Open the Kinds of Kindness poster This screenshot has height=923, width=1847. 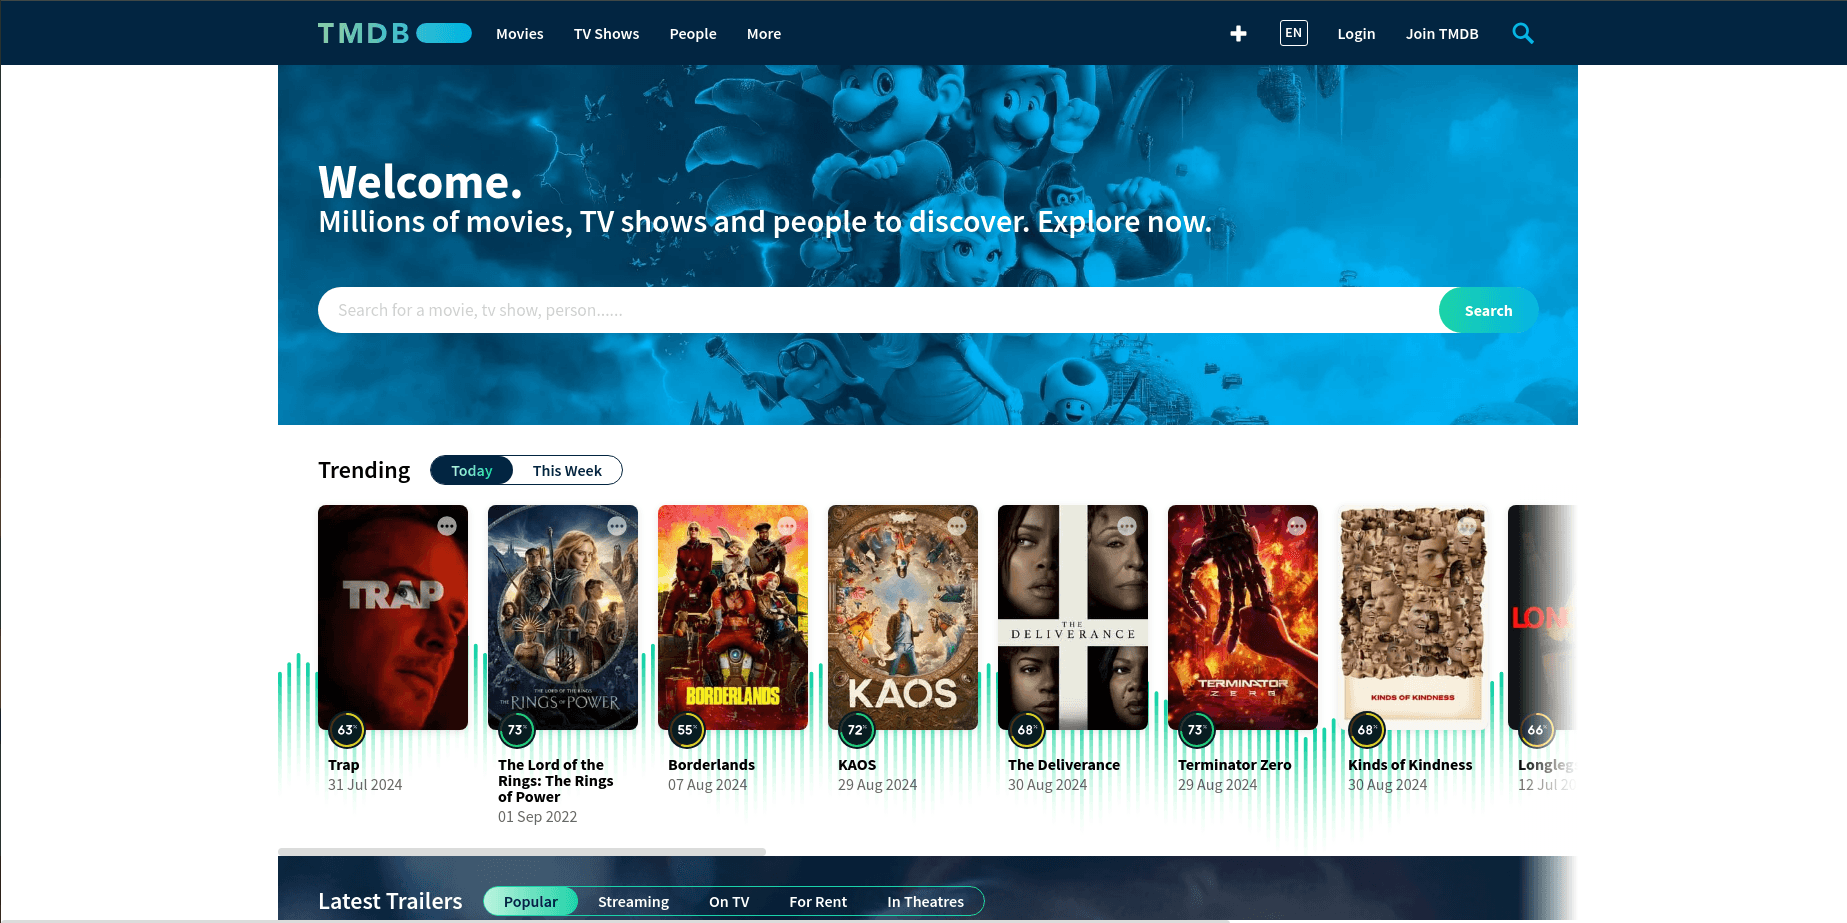tap(1413, 617)
